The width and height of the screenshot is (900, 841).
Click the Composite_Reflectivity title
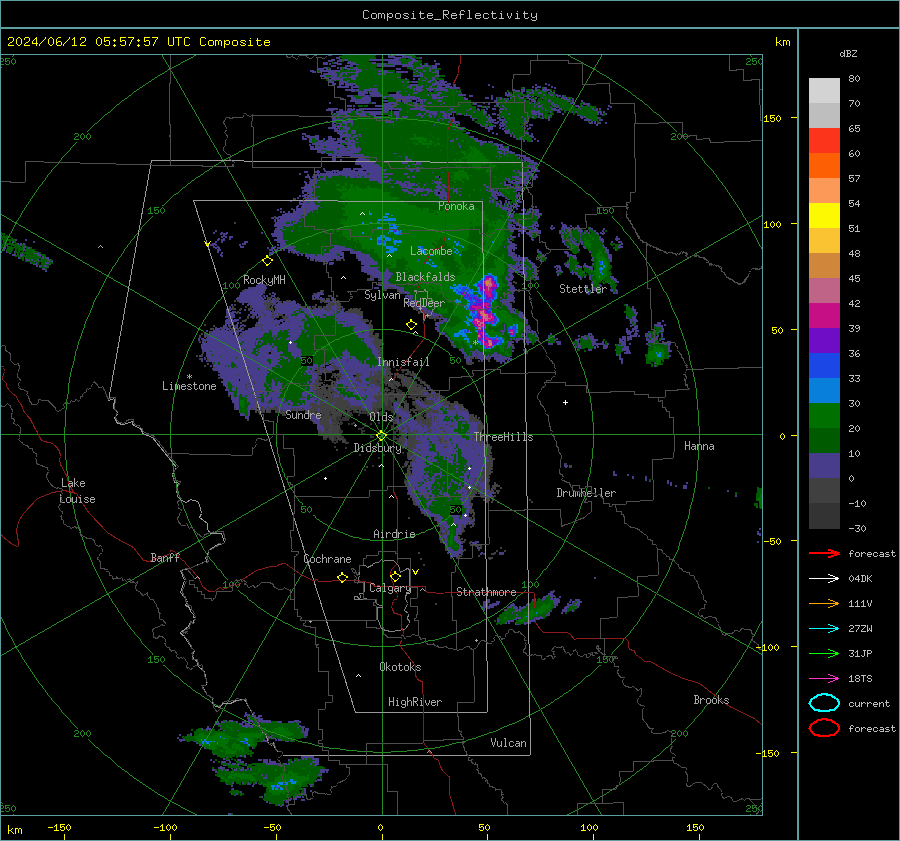point(450,15)
